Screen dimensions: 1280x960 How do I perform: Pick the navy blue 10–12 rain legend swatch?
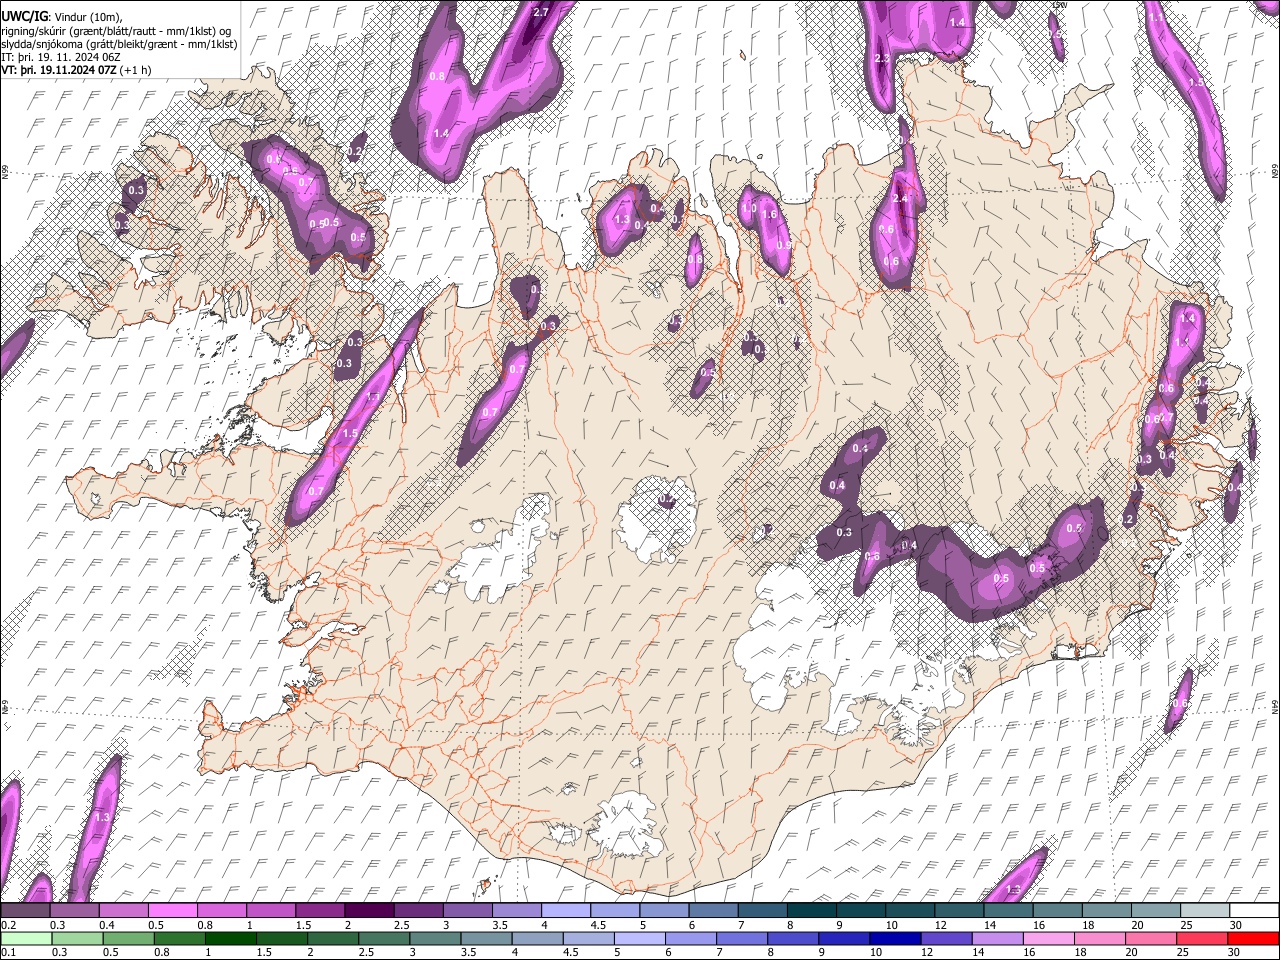(x=895, y=938)
